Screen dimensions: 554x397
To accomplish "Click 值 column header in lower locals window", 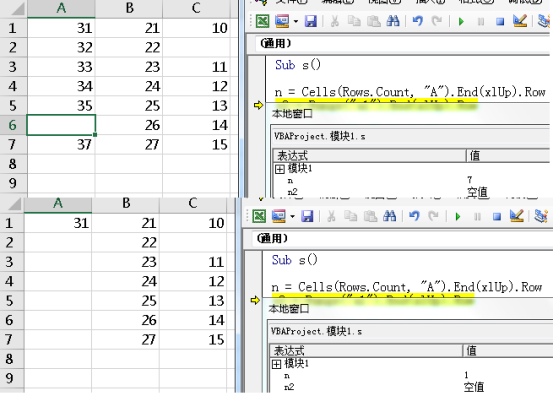I will tap(507, 350).
